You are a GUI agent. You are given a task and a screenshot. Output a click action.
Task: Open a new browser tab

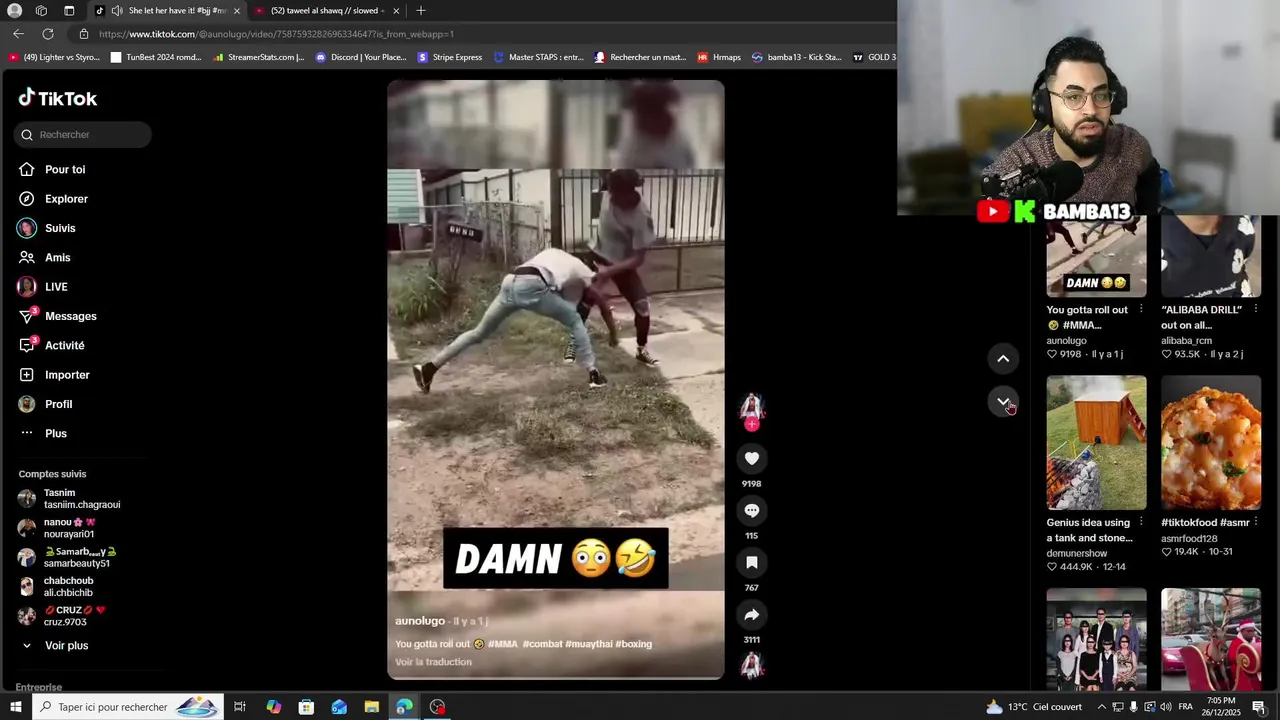tap(421, 11)
